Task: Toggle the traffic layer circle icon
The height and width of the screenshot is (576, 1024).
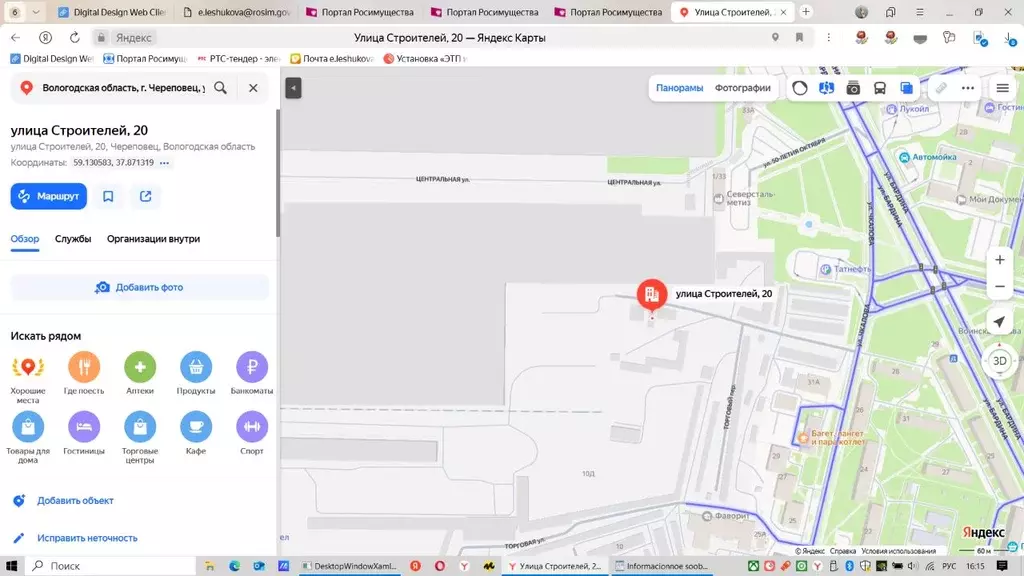Action: (x=799, y=88)
